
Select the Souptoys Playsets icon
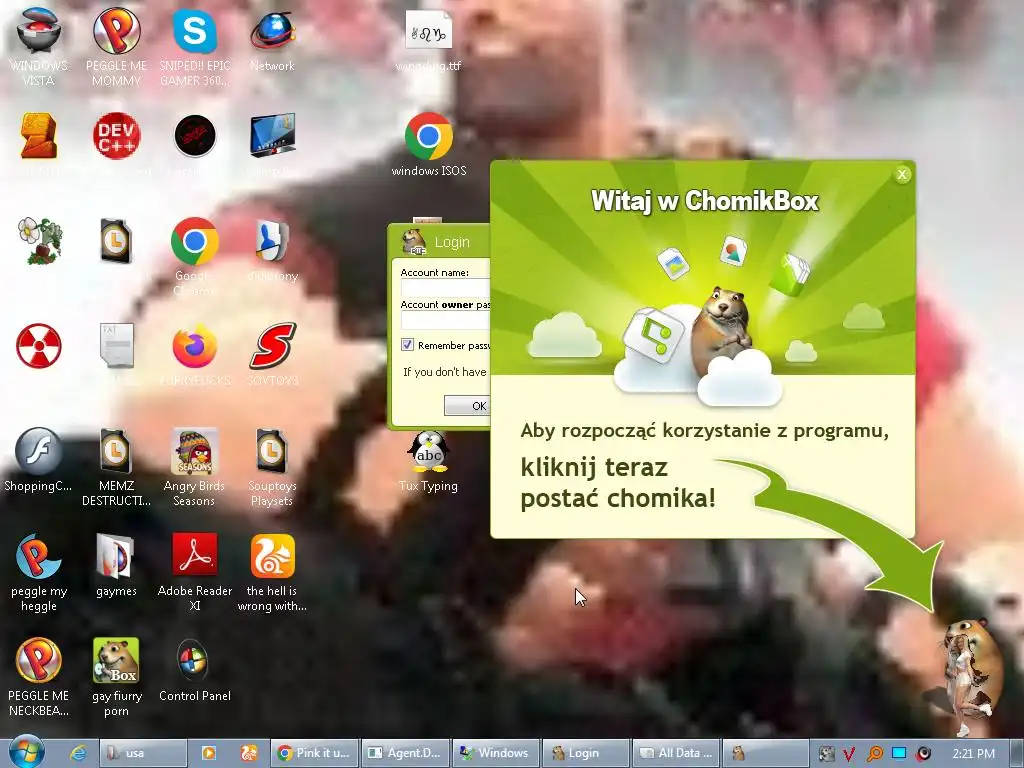pyautogui.click(x=272, y=451)
